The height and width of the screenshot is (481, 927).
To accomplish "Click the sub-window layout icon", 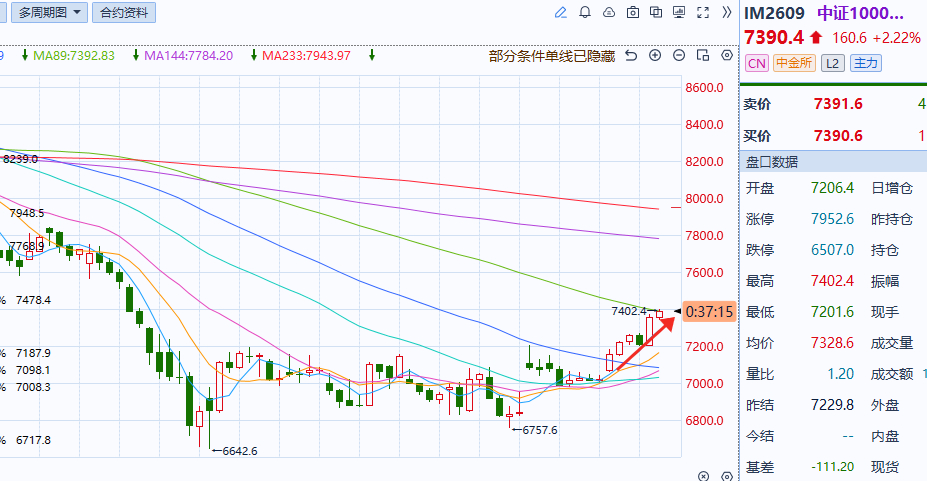I will 703,56.
